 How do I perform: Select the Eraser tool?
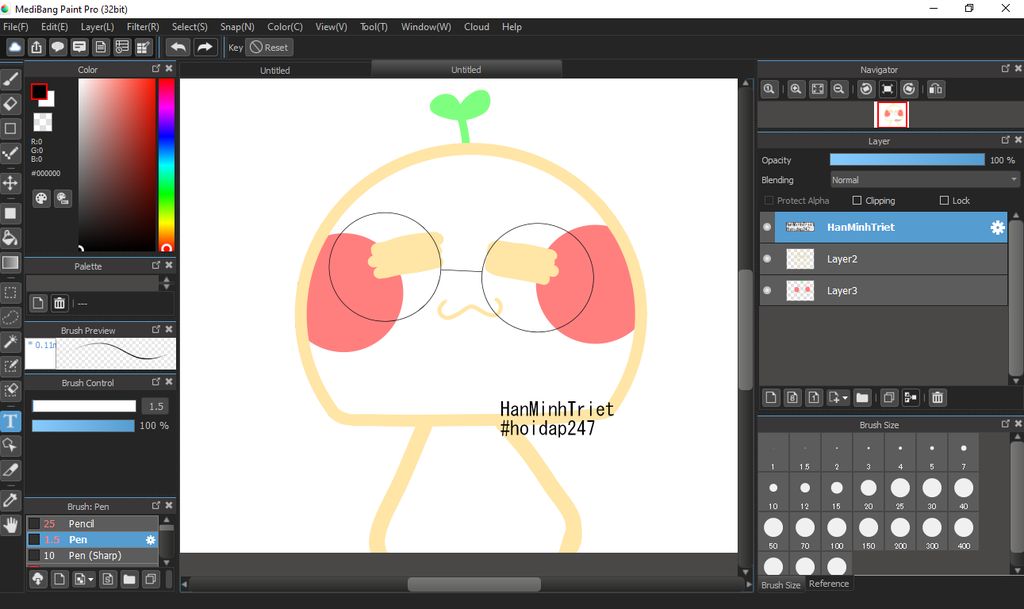pyautogui.click(x=10, y=104)
